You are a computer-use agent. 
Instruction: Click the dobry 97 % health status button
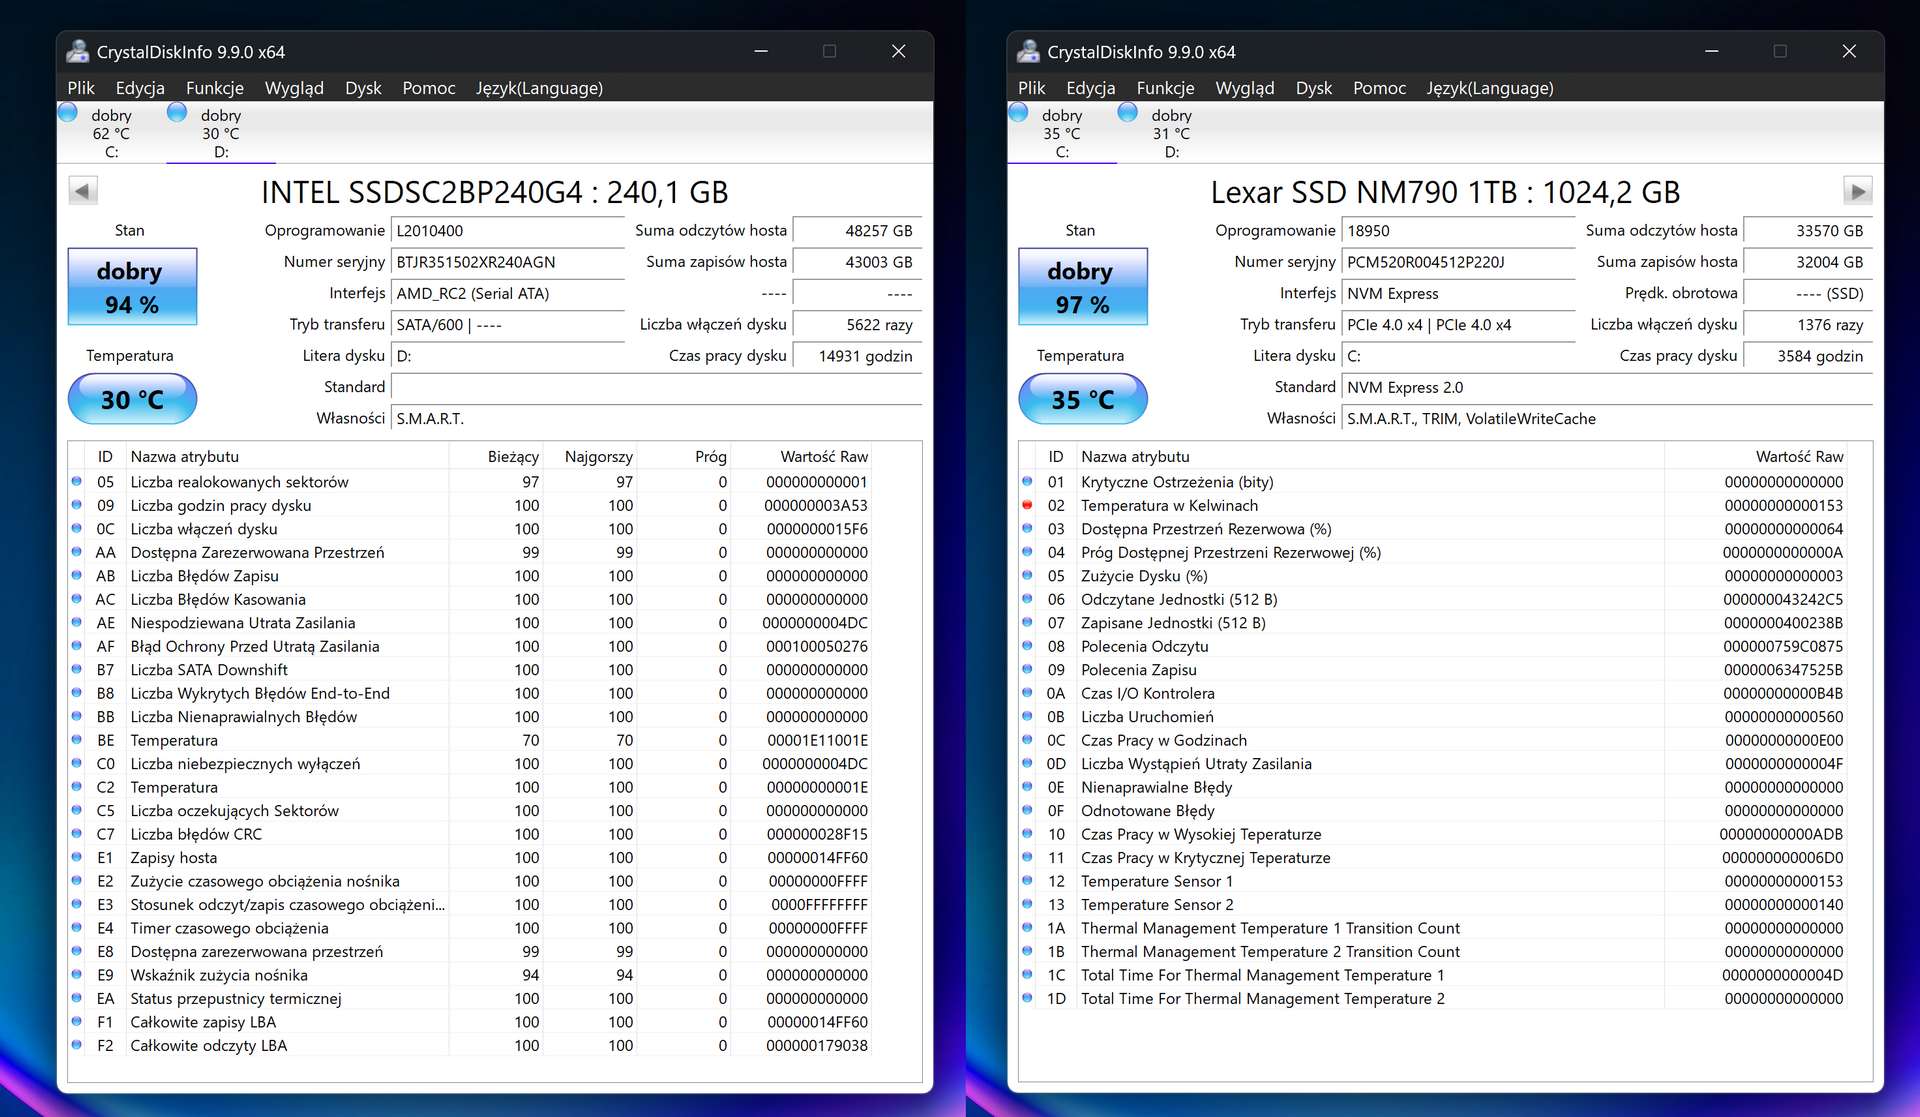click(1083, 287)
